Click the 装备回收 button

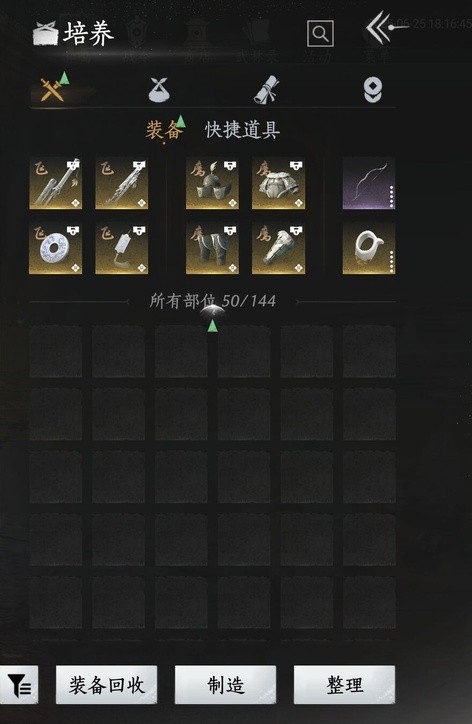pos(107,685)
